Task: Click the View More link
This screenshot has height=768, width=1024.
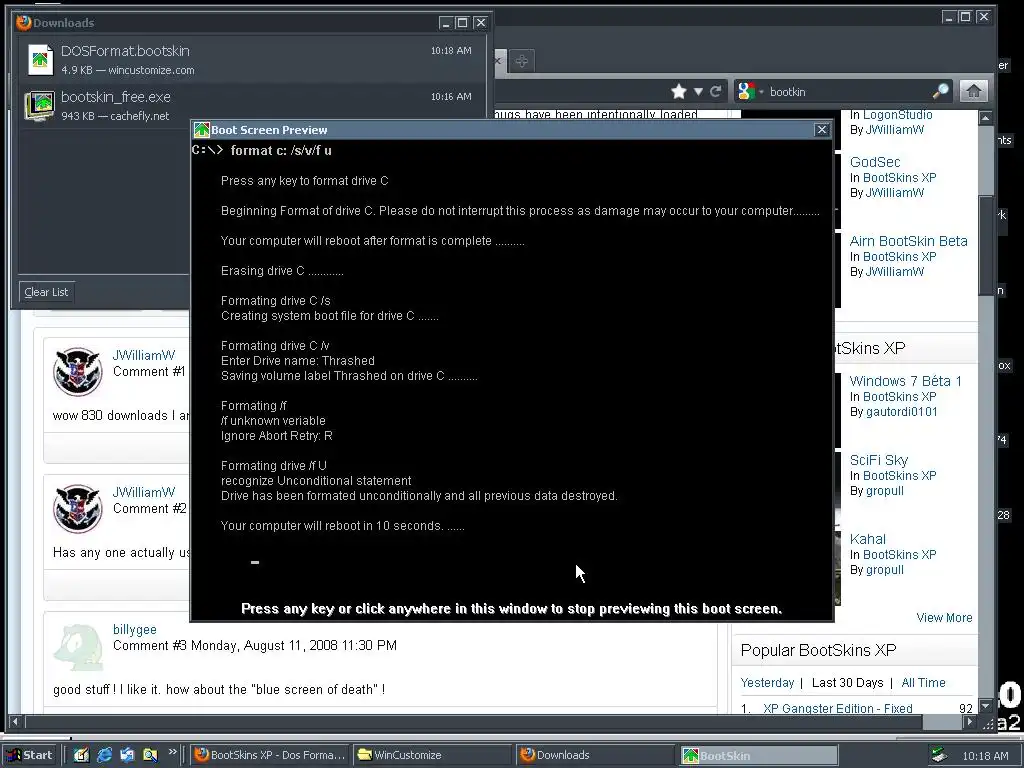Action: 944,618
